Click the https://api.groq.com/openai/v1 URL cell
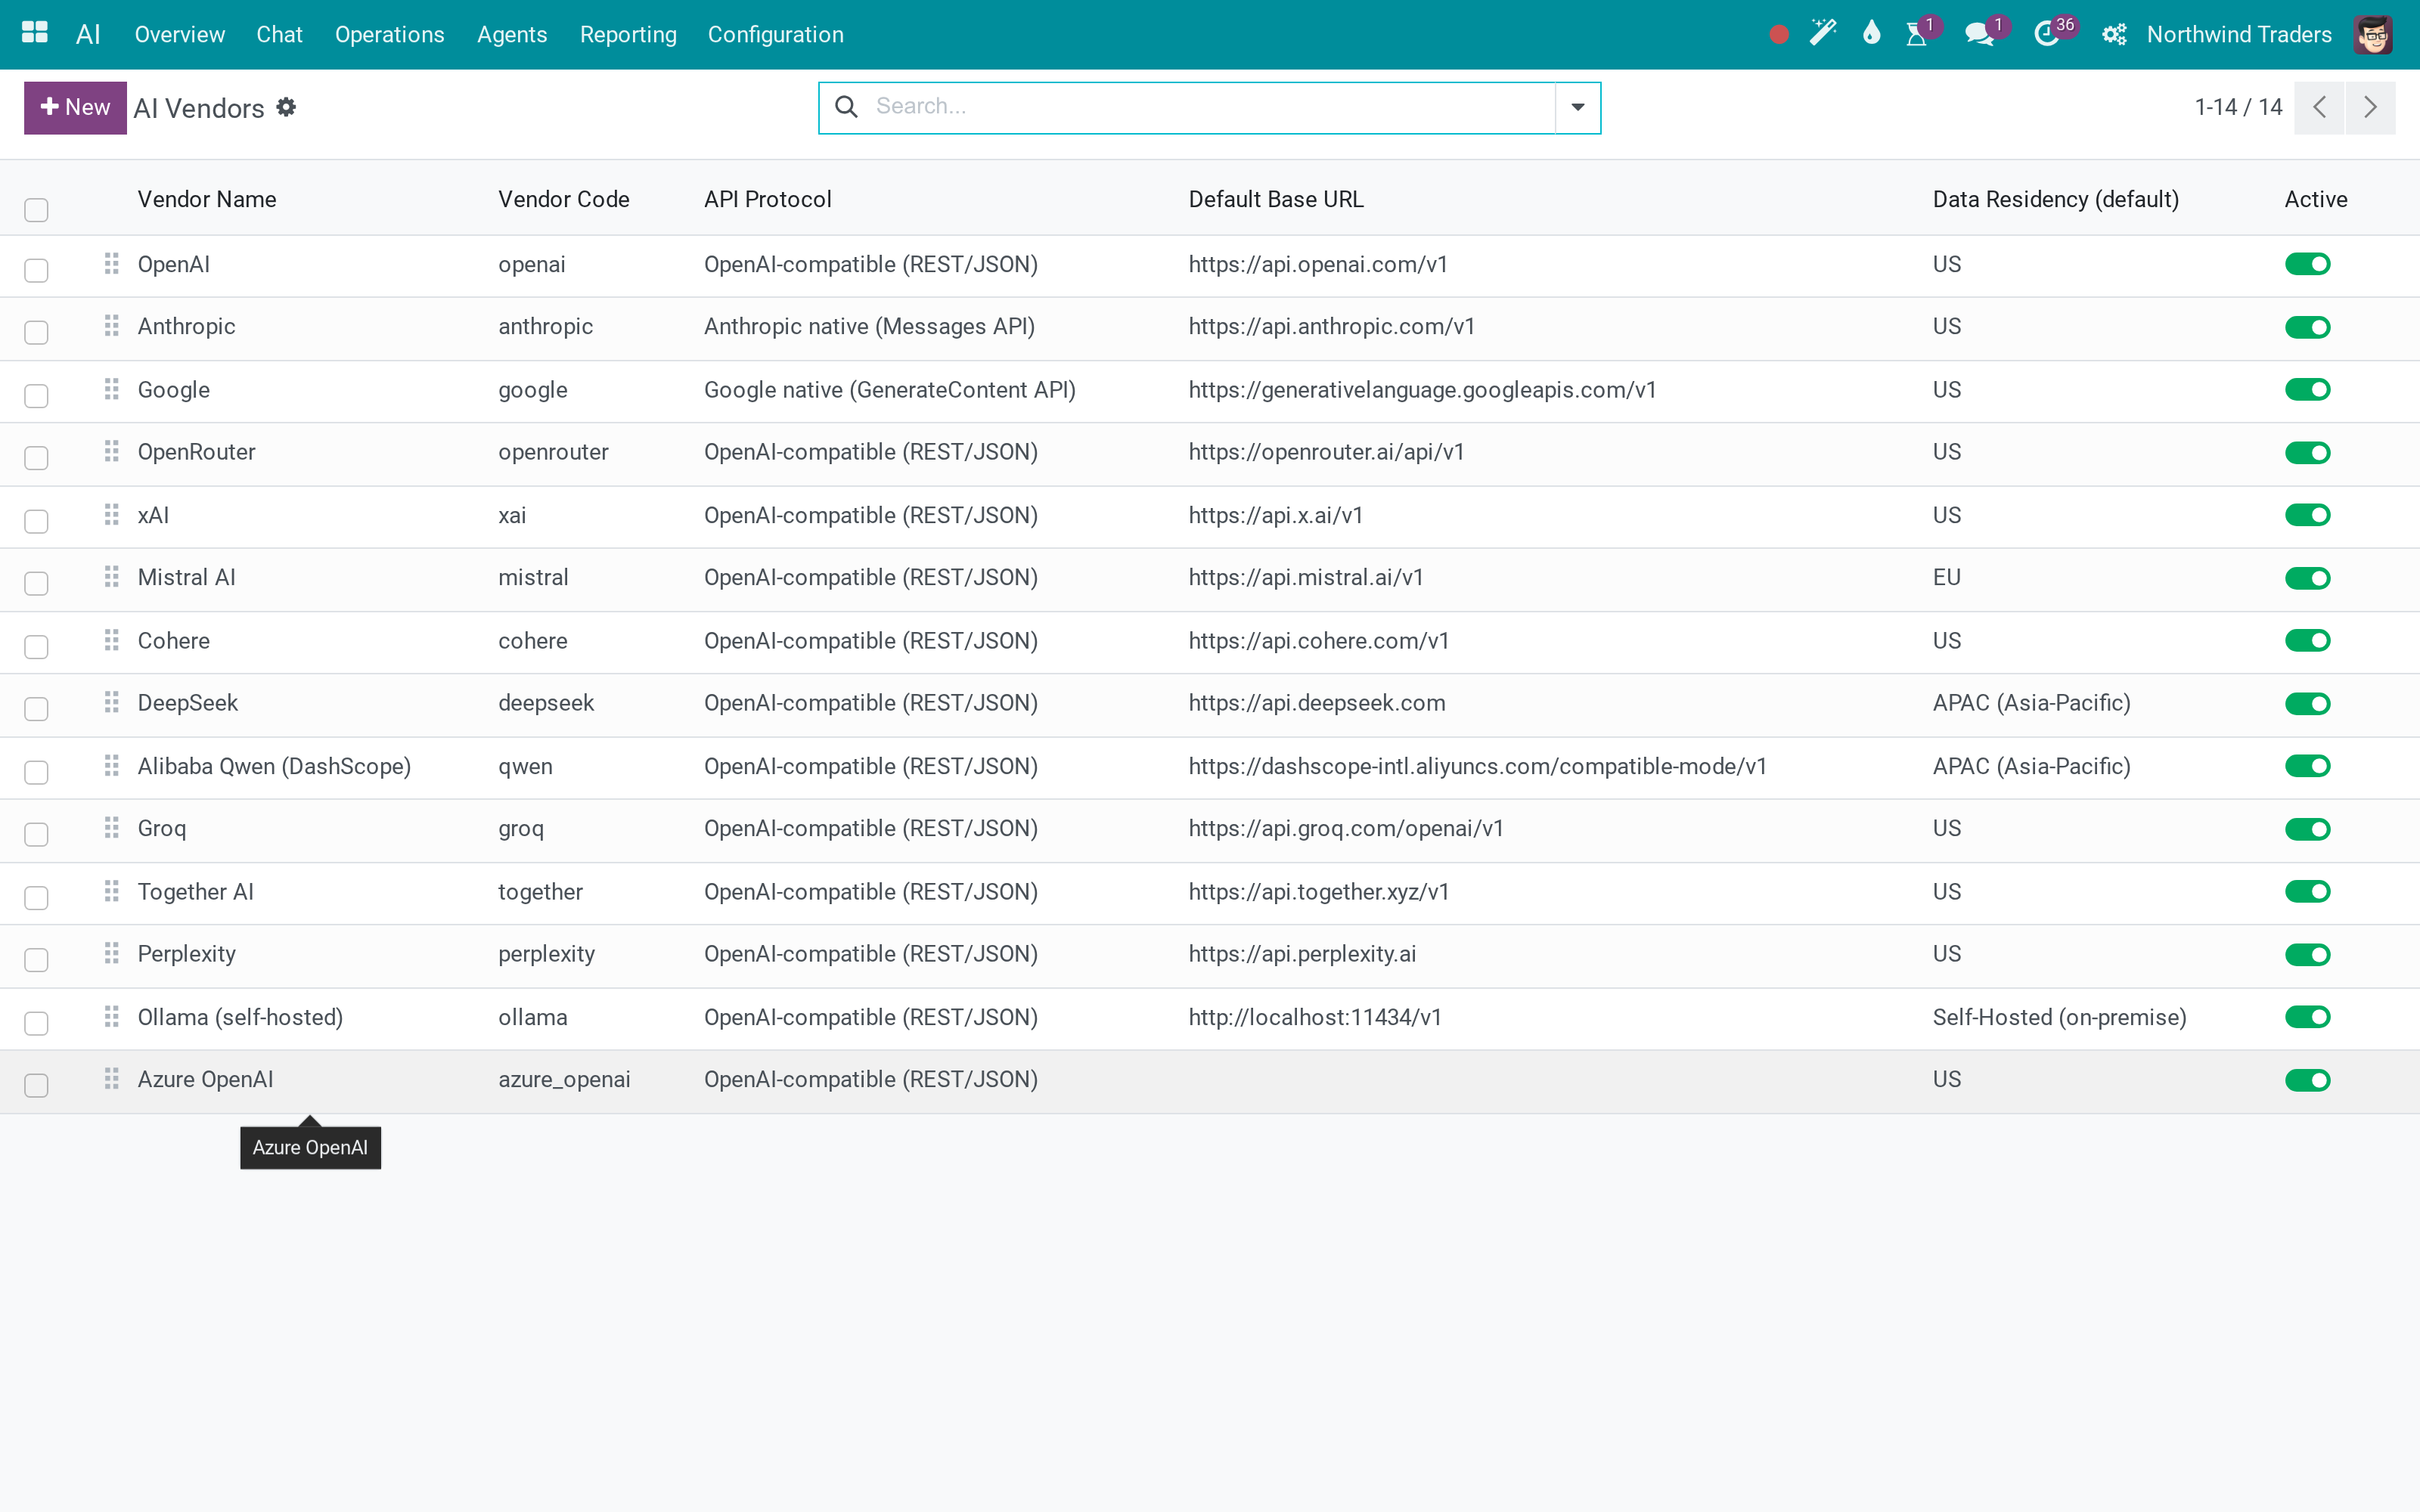This screenshot has width=2420, height=1512. pyautogui.click(x=1346, y=828)
